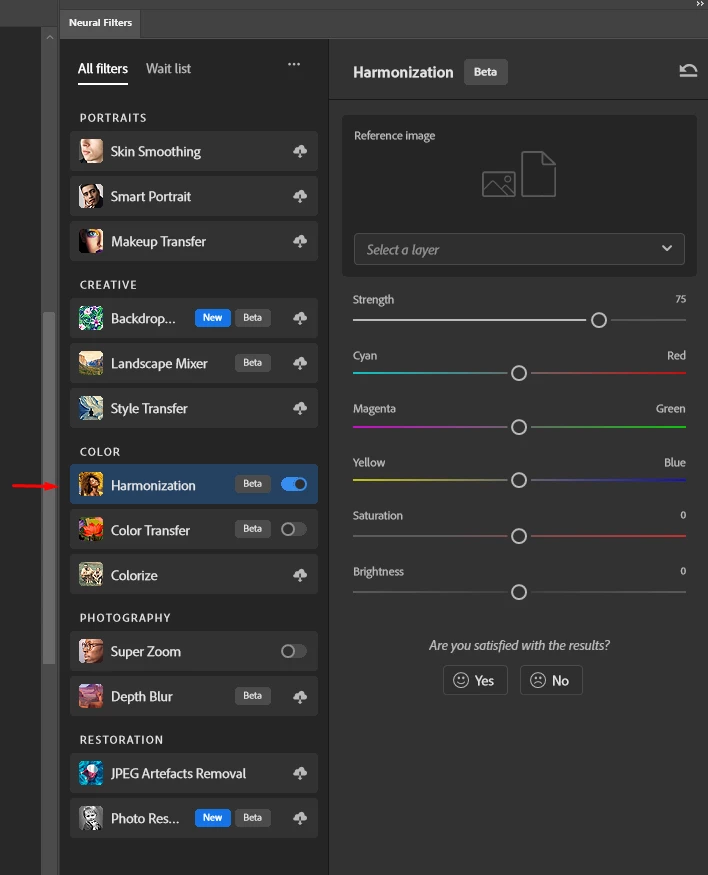Click the Depth Blur thumbnail
The width and height of the screenshot is (708, 875).
point(91,696)
